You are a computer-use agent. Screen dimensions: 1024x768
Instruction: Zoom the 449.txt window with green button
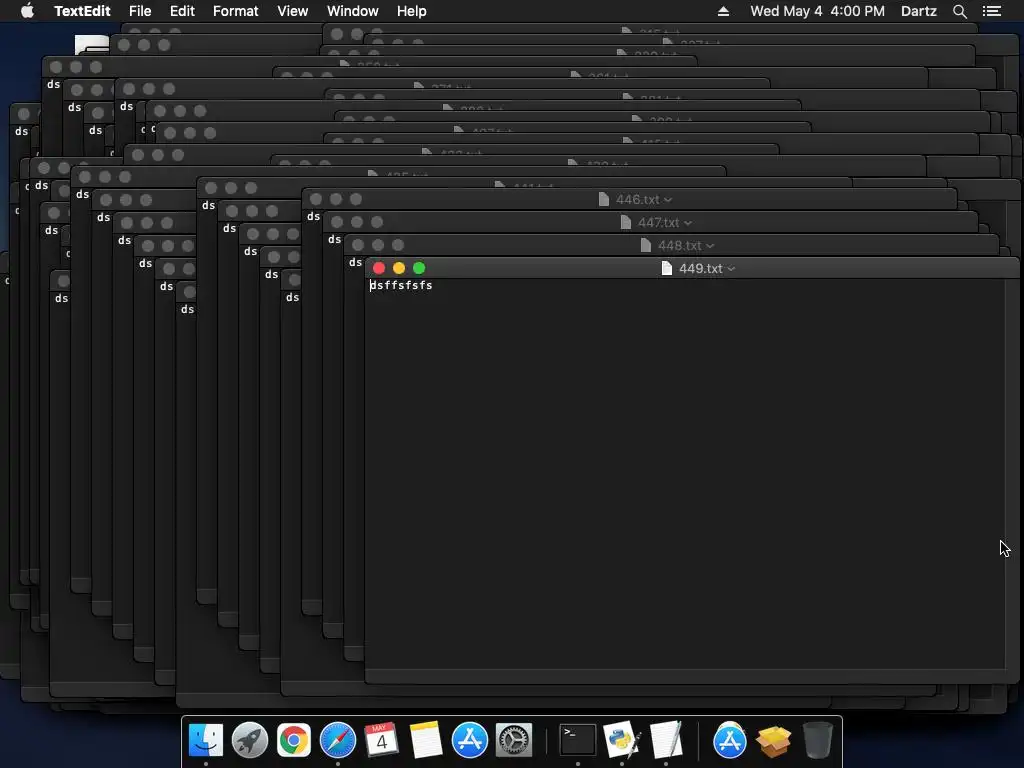(x=419, y=268)
